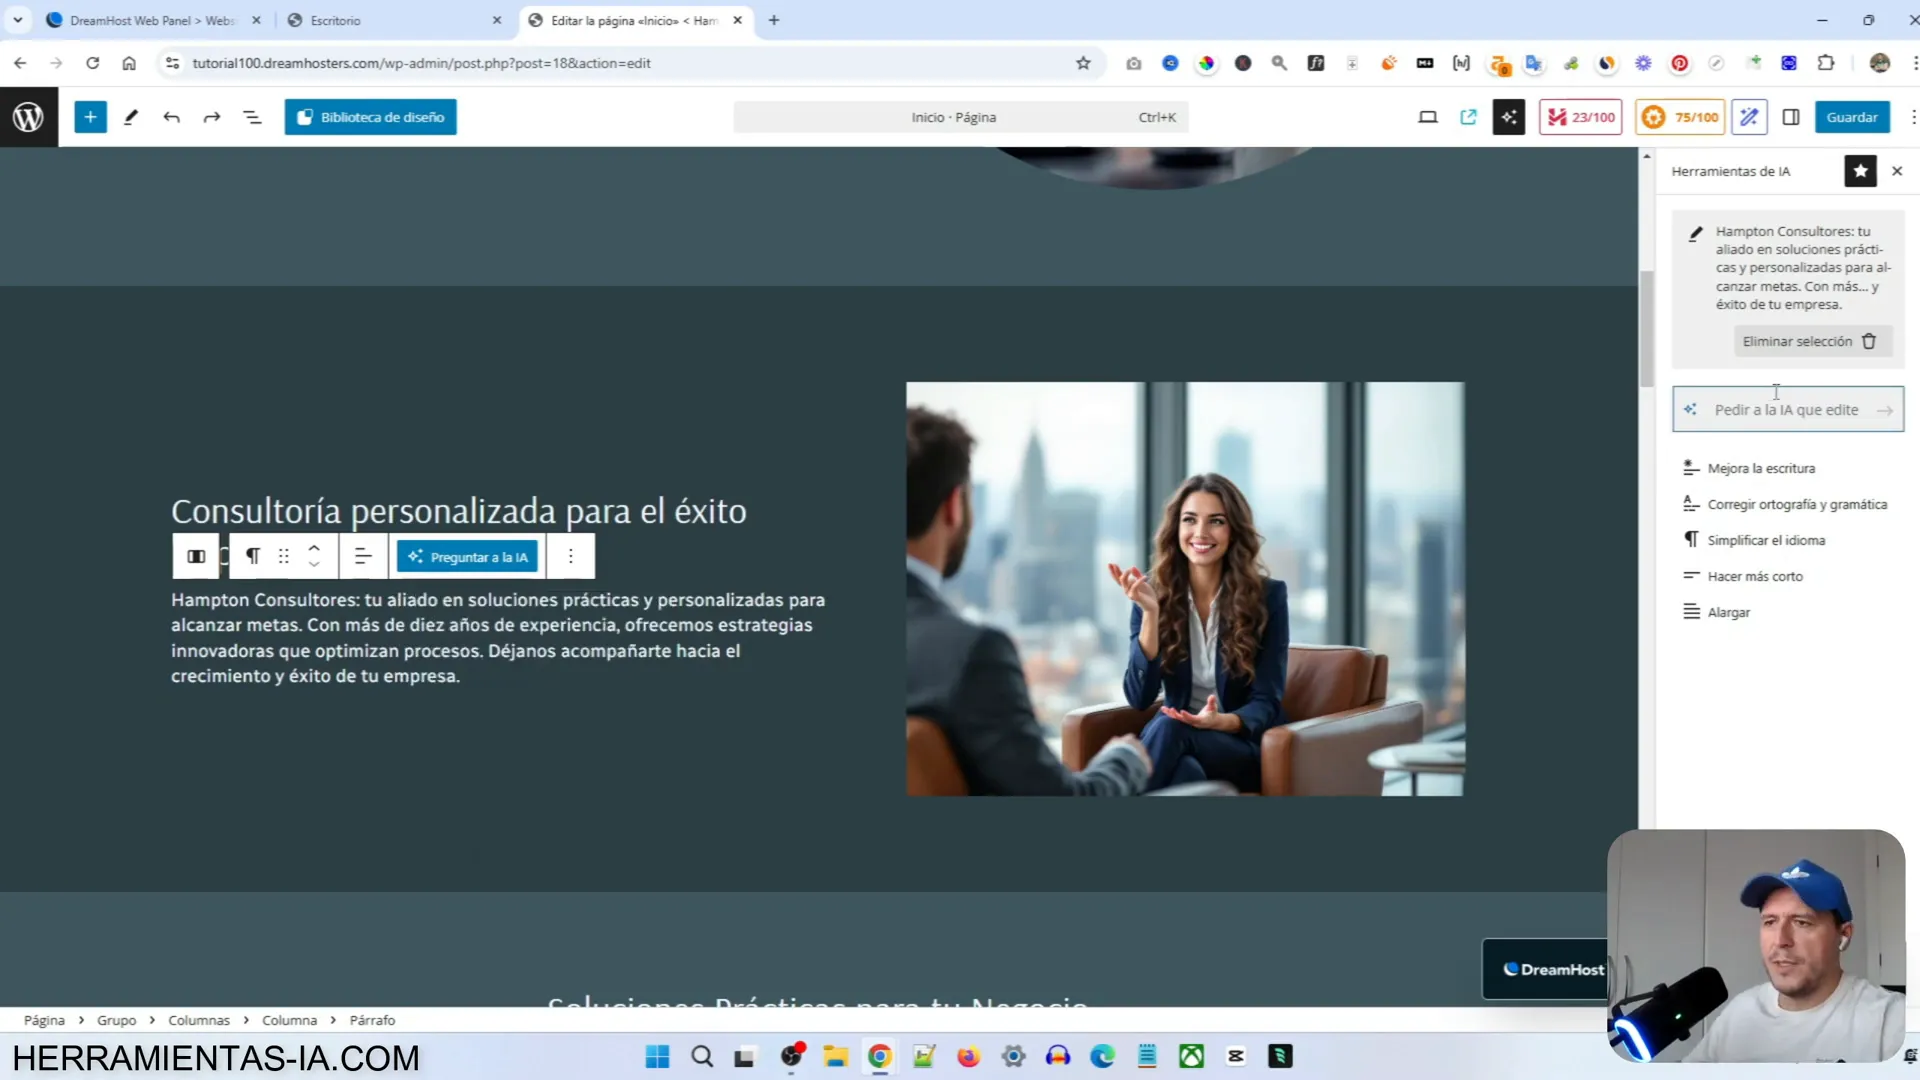Image resolution: width=1920 pixels, height=1080 pixels.
Task: Click the paragraph block type icon
Action: point(253,556)
